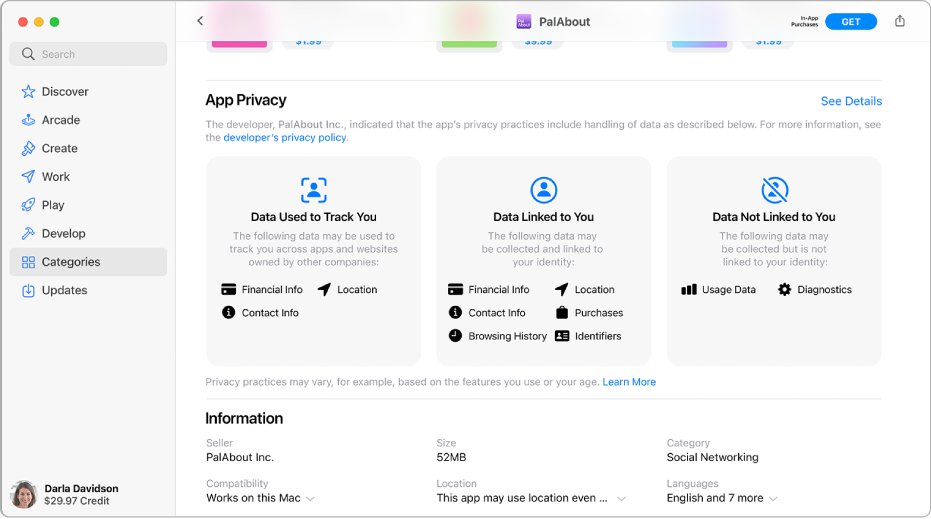Click the Diagnostics gear icon
Viewport: 931px width, 519px height.
(785, 290)
